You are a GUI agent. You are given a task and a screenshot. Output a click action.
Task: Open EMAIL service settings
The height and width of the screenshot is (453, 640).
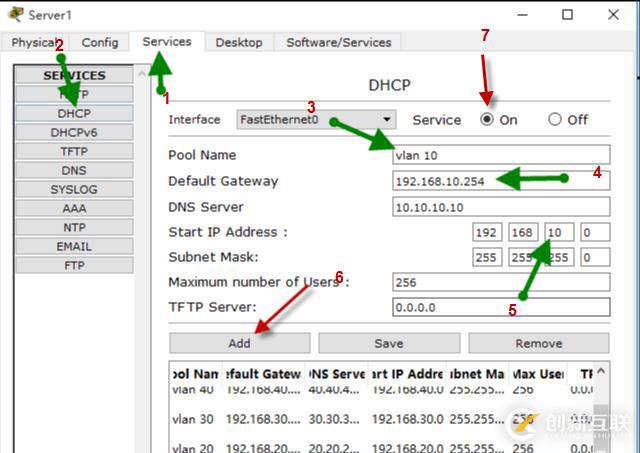pyautogui.click(x=74, y=246)
